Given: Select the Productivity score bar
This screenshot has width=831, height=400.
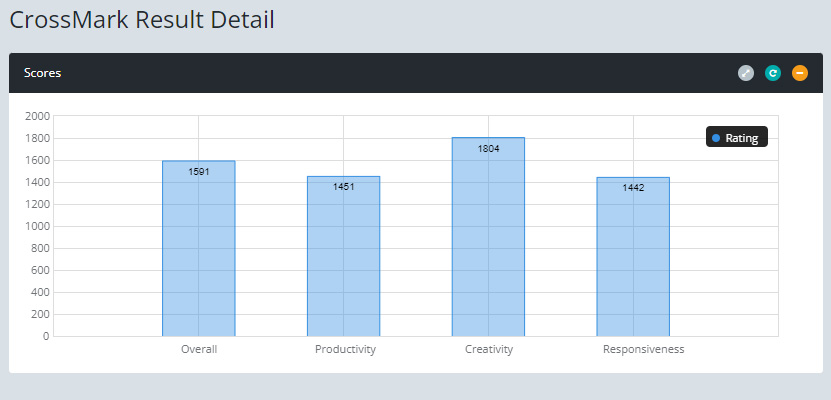Looking at the screenshot, I should [x=343, y=256].
